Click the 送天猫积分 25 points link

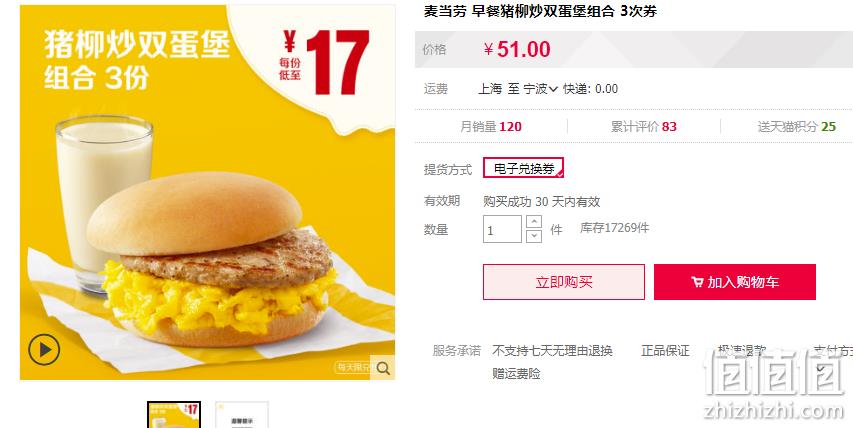pyautogui.click(x=796, y=127)
